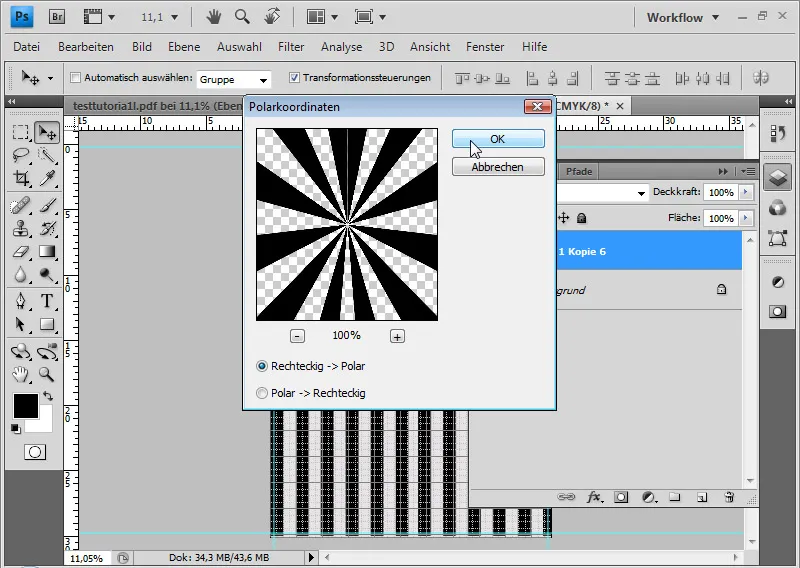The height and width of the screenshot is (568, 800).
Task: Select the 3D Rotate tool
Action: 20,352
